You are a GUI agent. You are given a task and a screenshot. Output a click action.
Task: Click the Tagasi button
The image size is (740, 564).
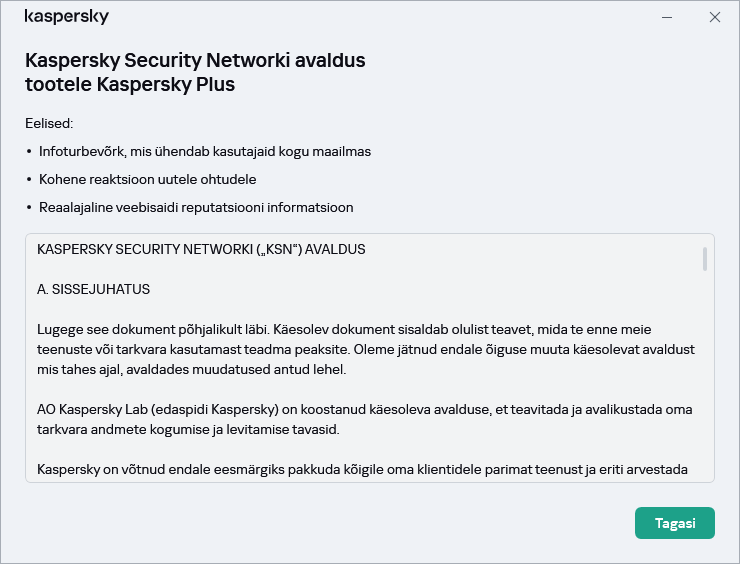(674, 523)
